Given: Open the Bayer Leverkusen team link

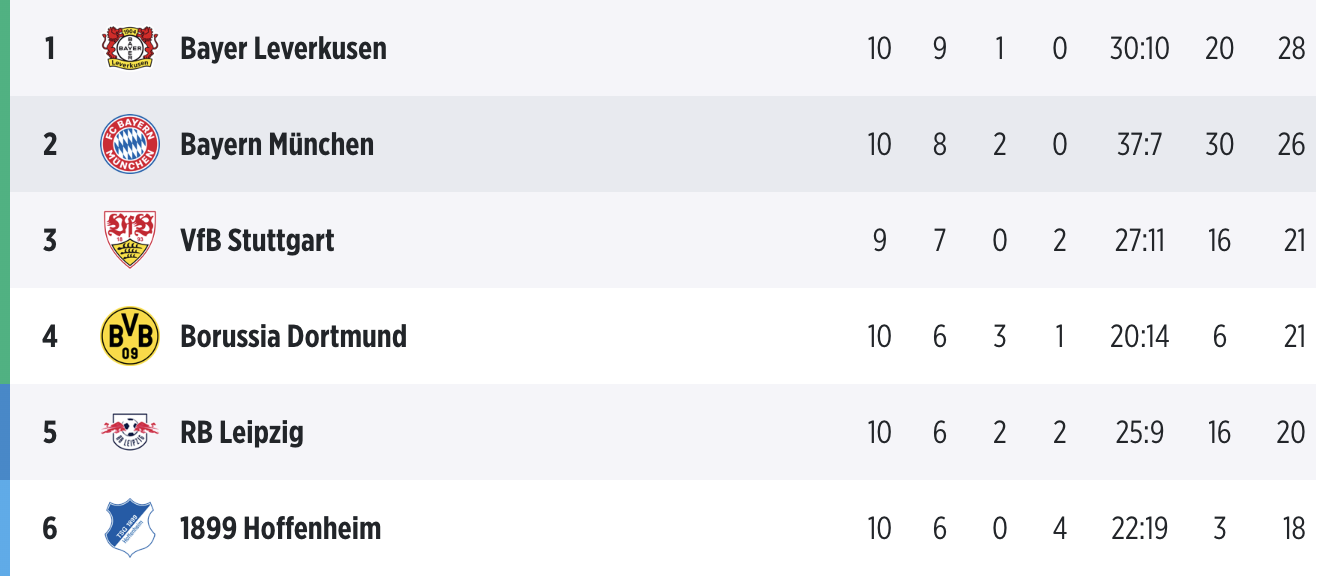Looking at the screenshot, I should click(x=283, y=48).
